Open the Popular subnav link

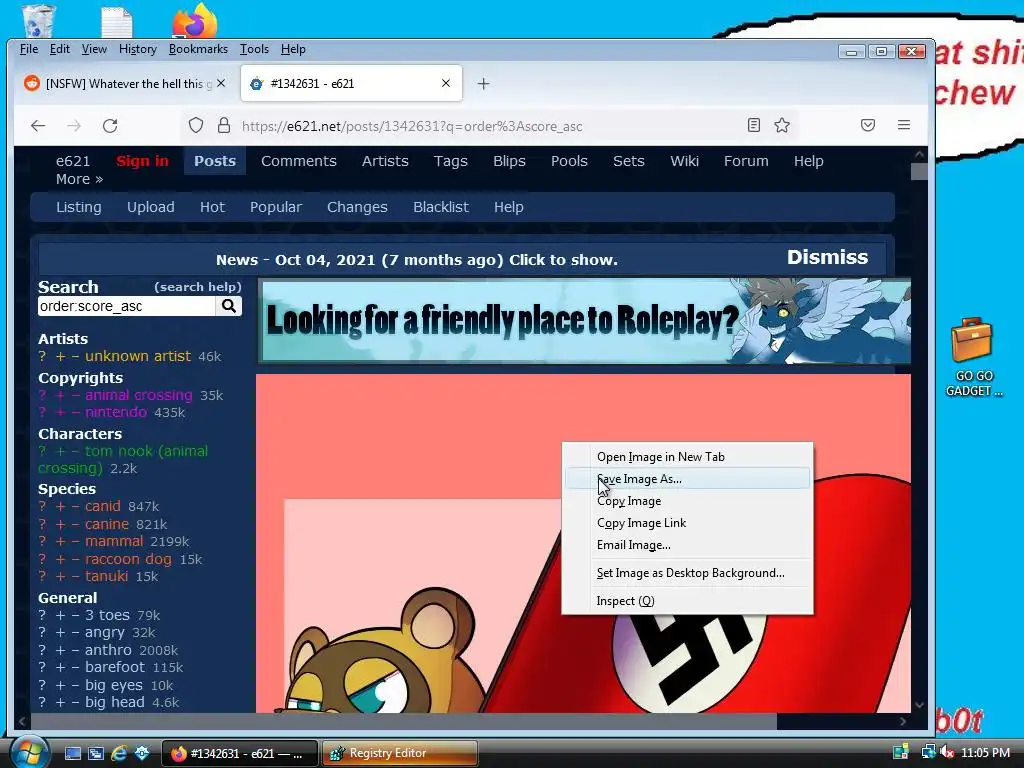pos(276,207)
